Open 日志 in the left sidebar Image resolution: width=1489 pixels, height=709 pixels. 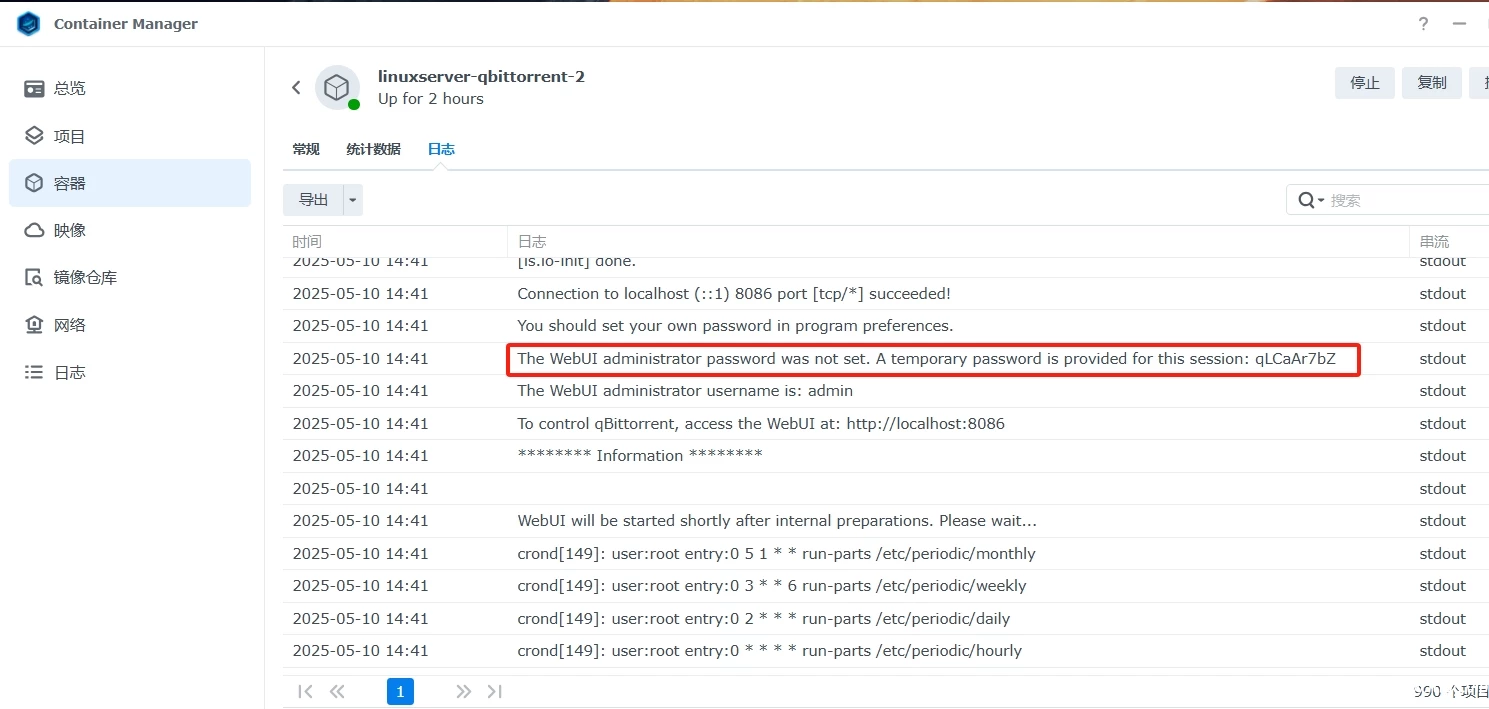pyautogui.click(x=130, y=372)
